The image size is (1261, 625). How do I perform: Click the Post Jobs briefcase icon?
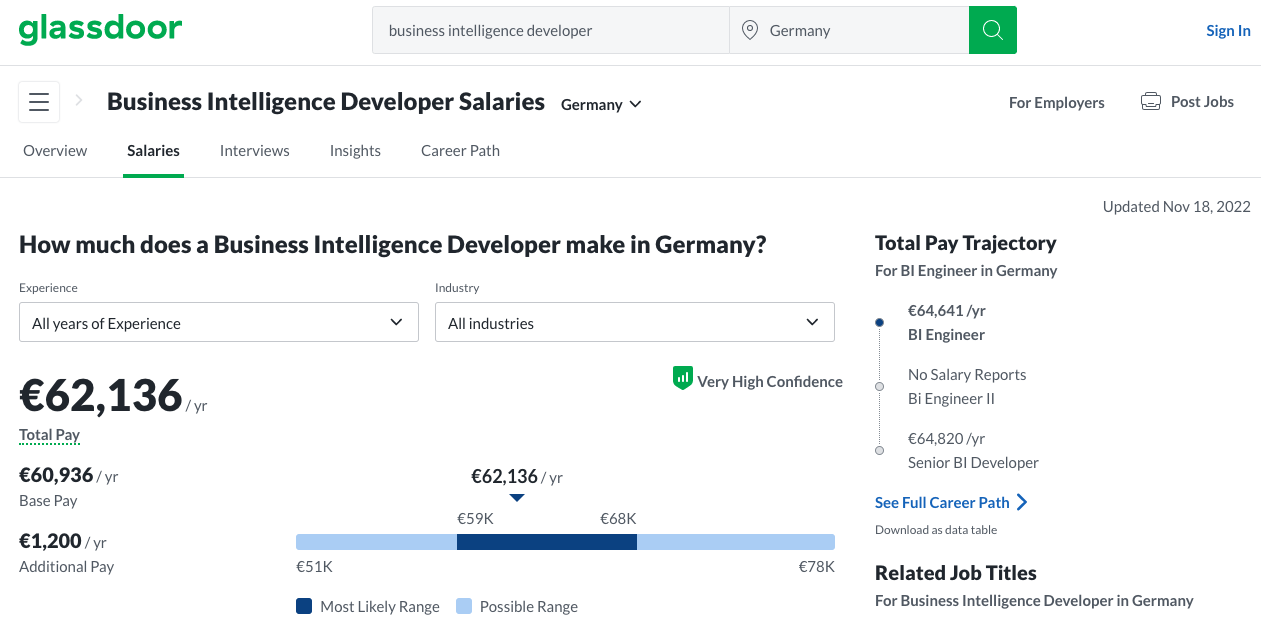(x=1151, y=102)
